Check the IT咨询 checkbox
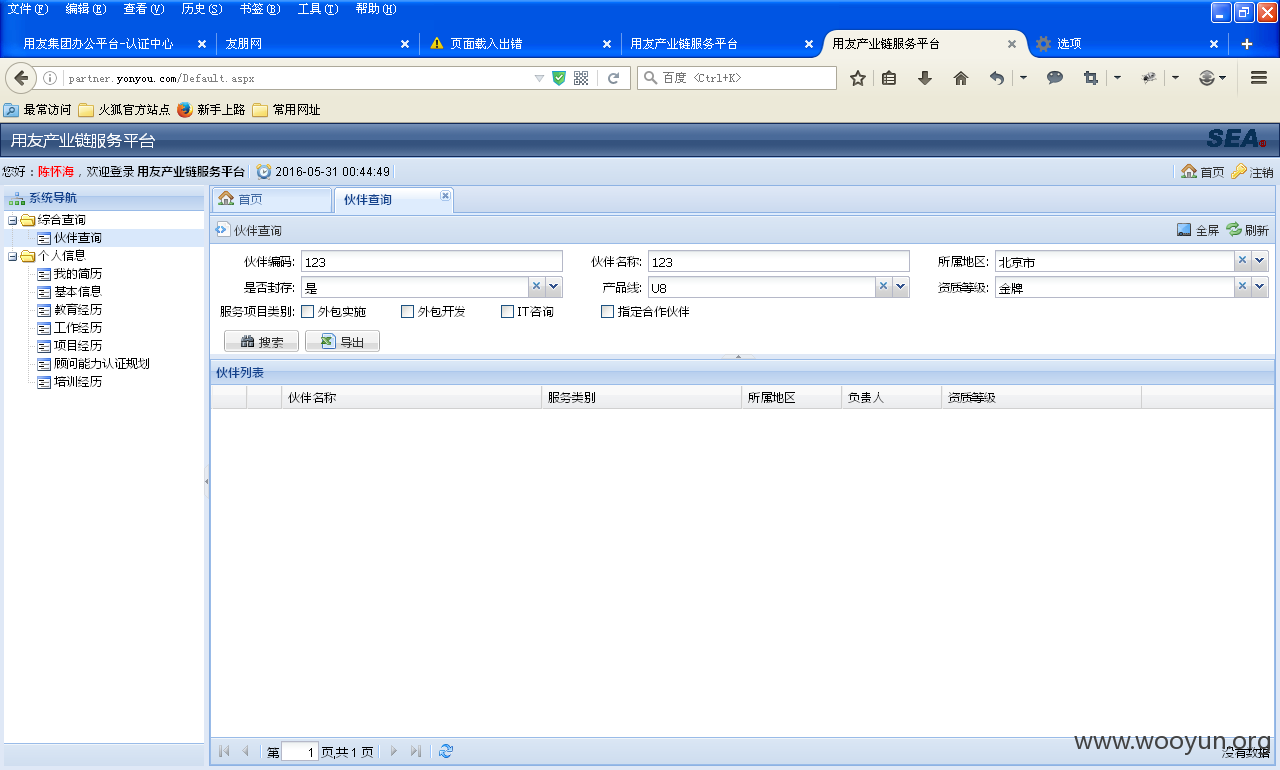 [x=508, y=312]
